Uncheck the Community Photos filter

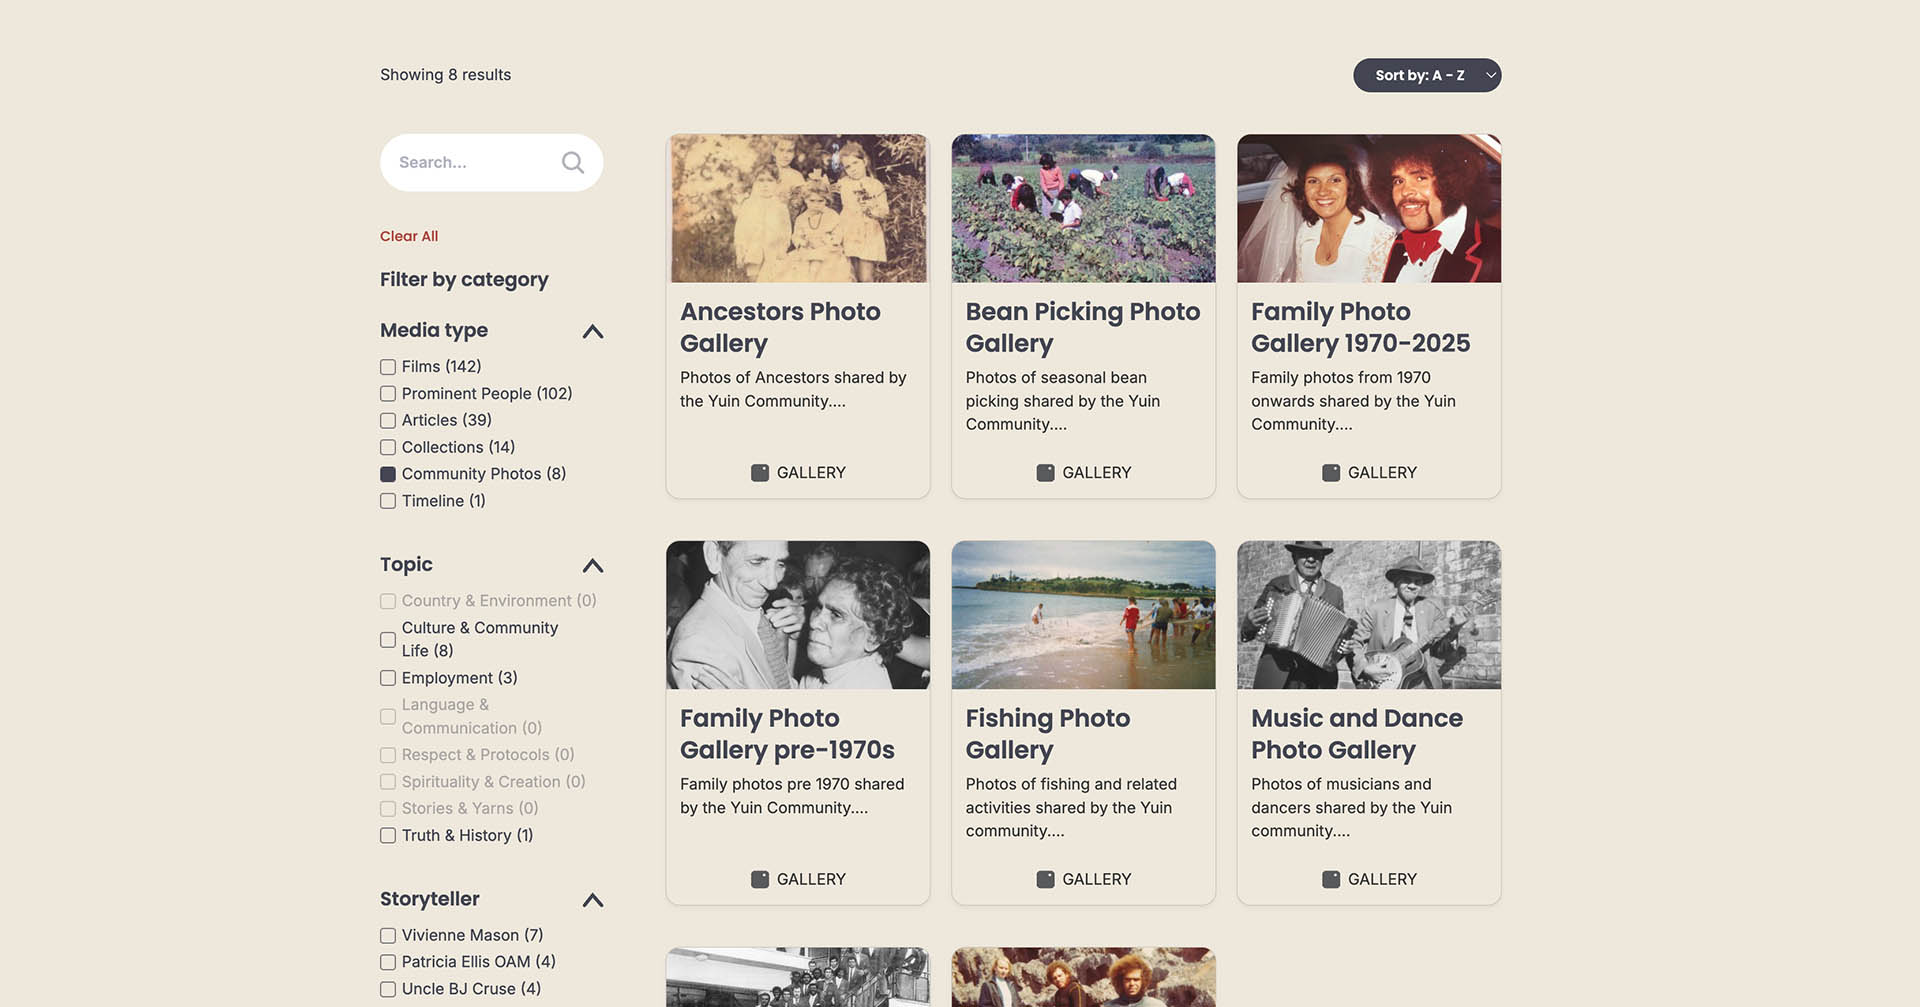388,474
